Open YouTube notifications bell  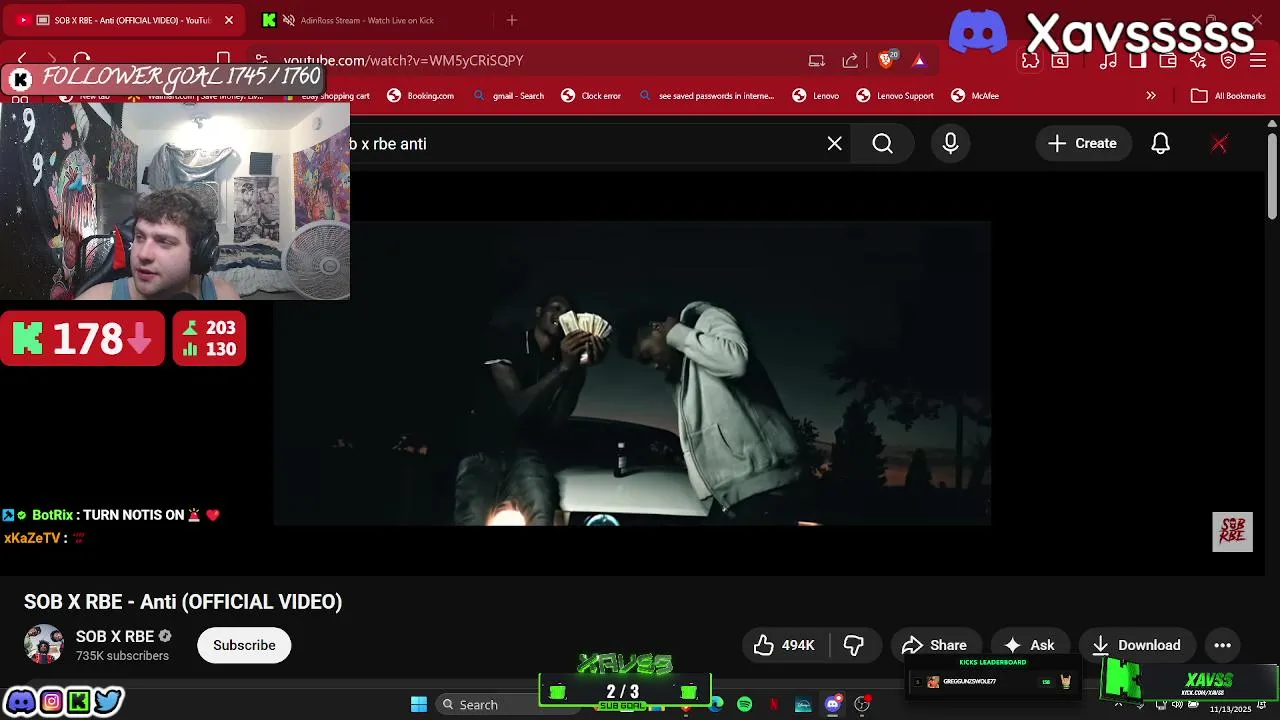[1160, 144]
